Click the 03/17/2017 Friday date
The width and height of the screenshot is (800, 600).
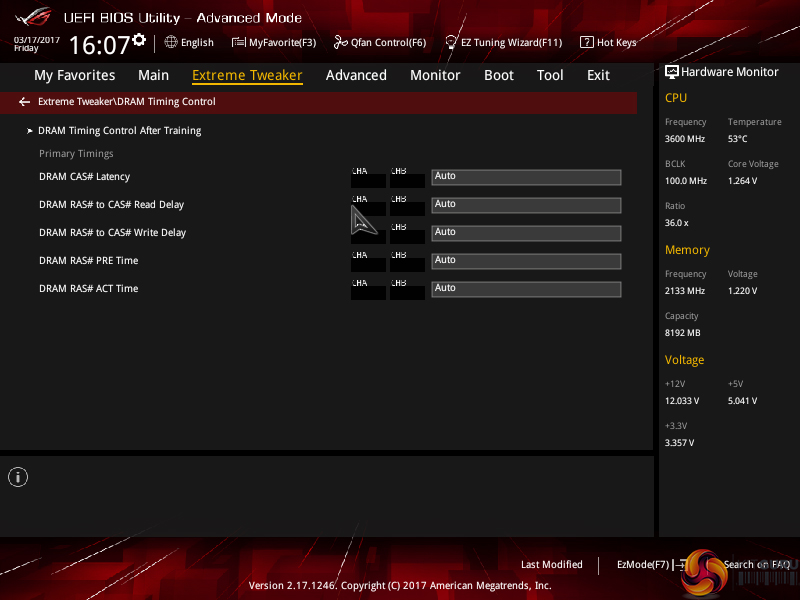click(36, 44)
